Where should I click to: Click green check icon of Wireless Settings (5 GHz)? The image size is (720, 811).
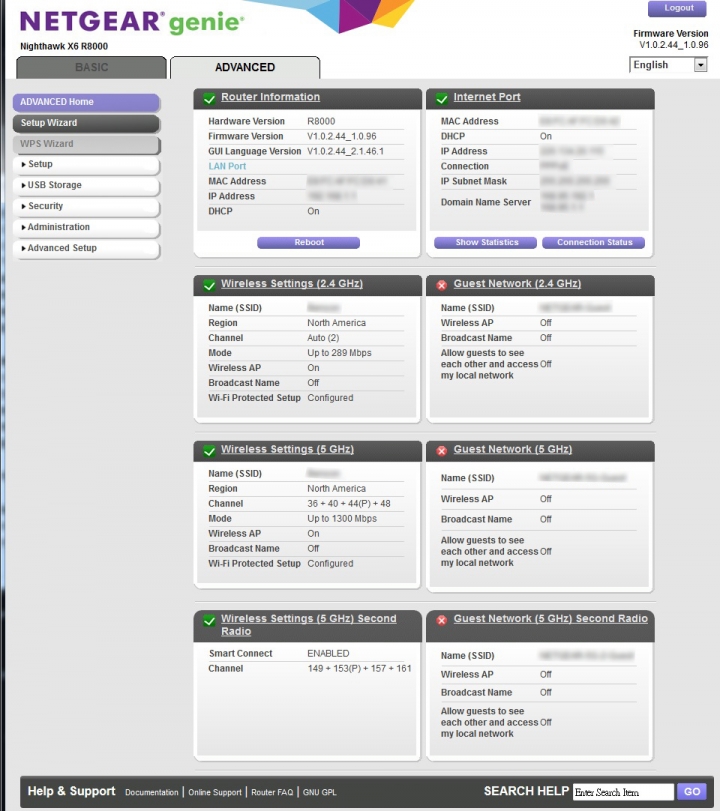coord(209,450)
